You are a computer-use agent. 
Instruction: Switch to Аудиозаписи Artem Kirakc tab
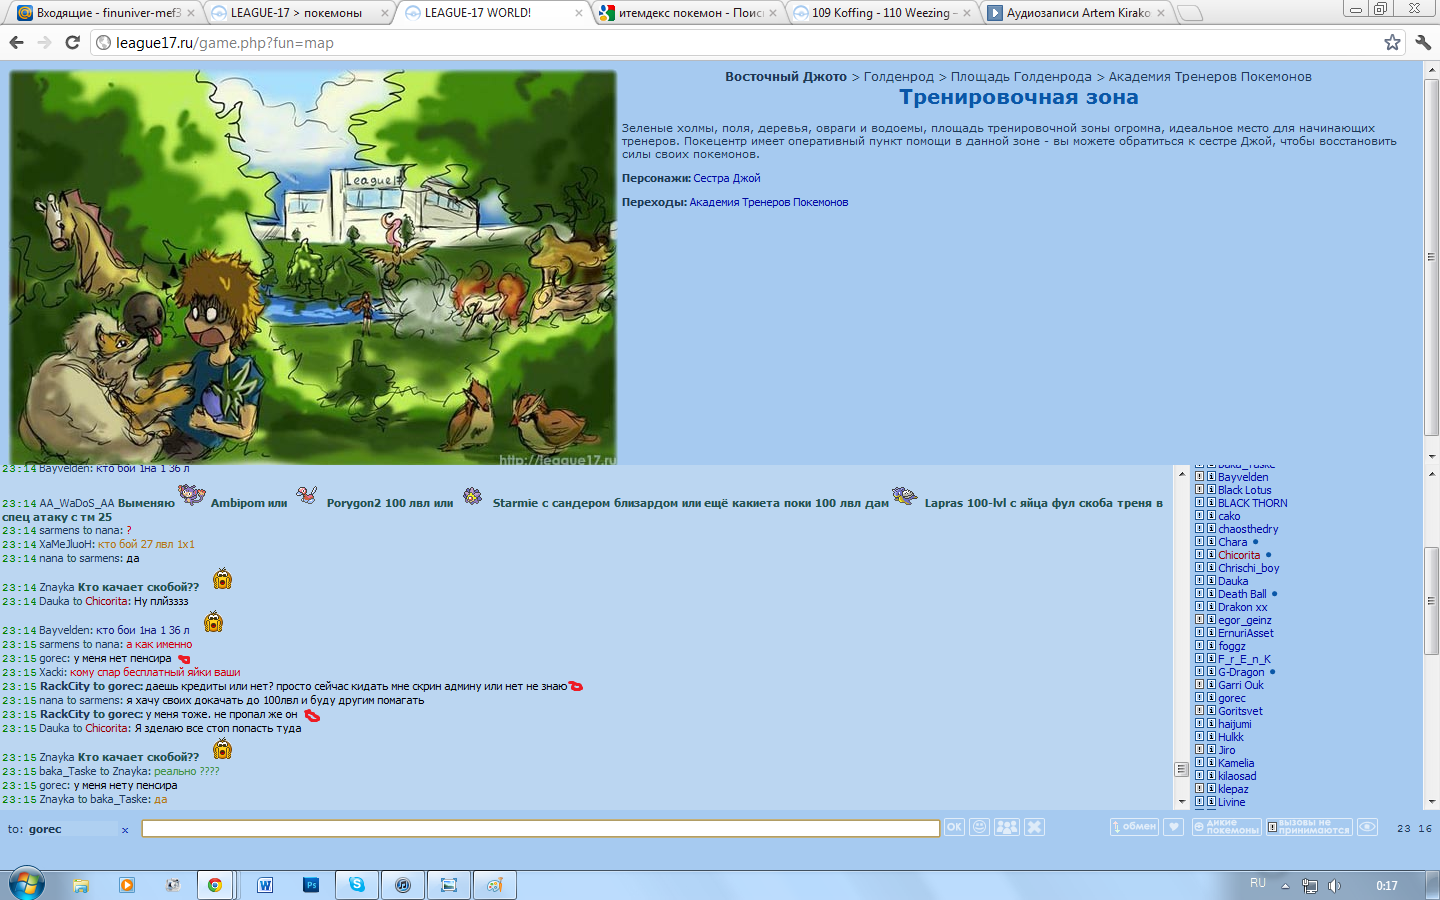click(1075, 13)
